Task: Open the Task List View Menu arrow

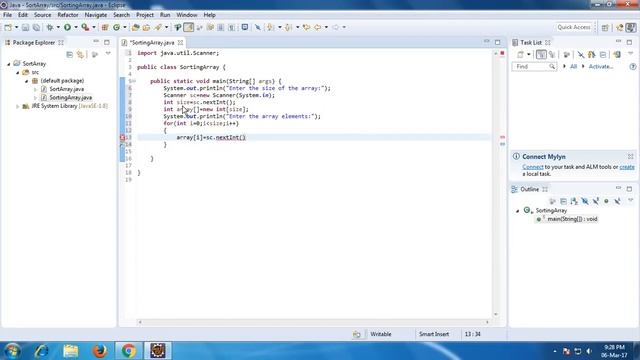Action: [631, 54]
